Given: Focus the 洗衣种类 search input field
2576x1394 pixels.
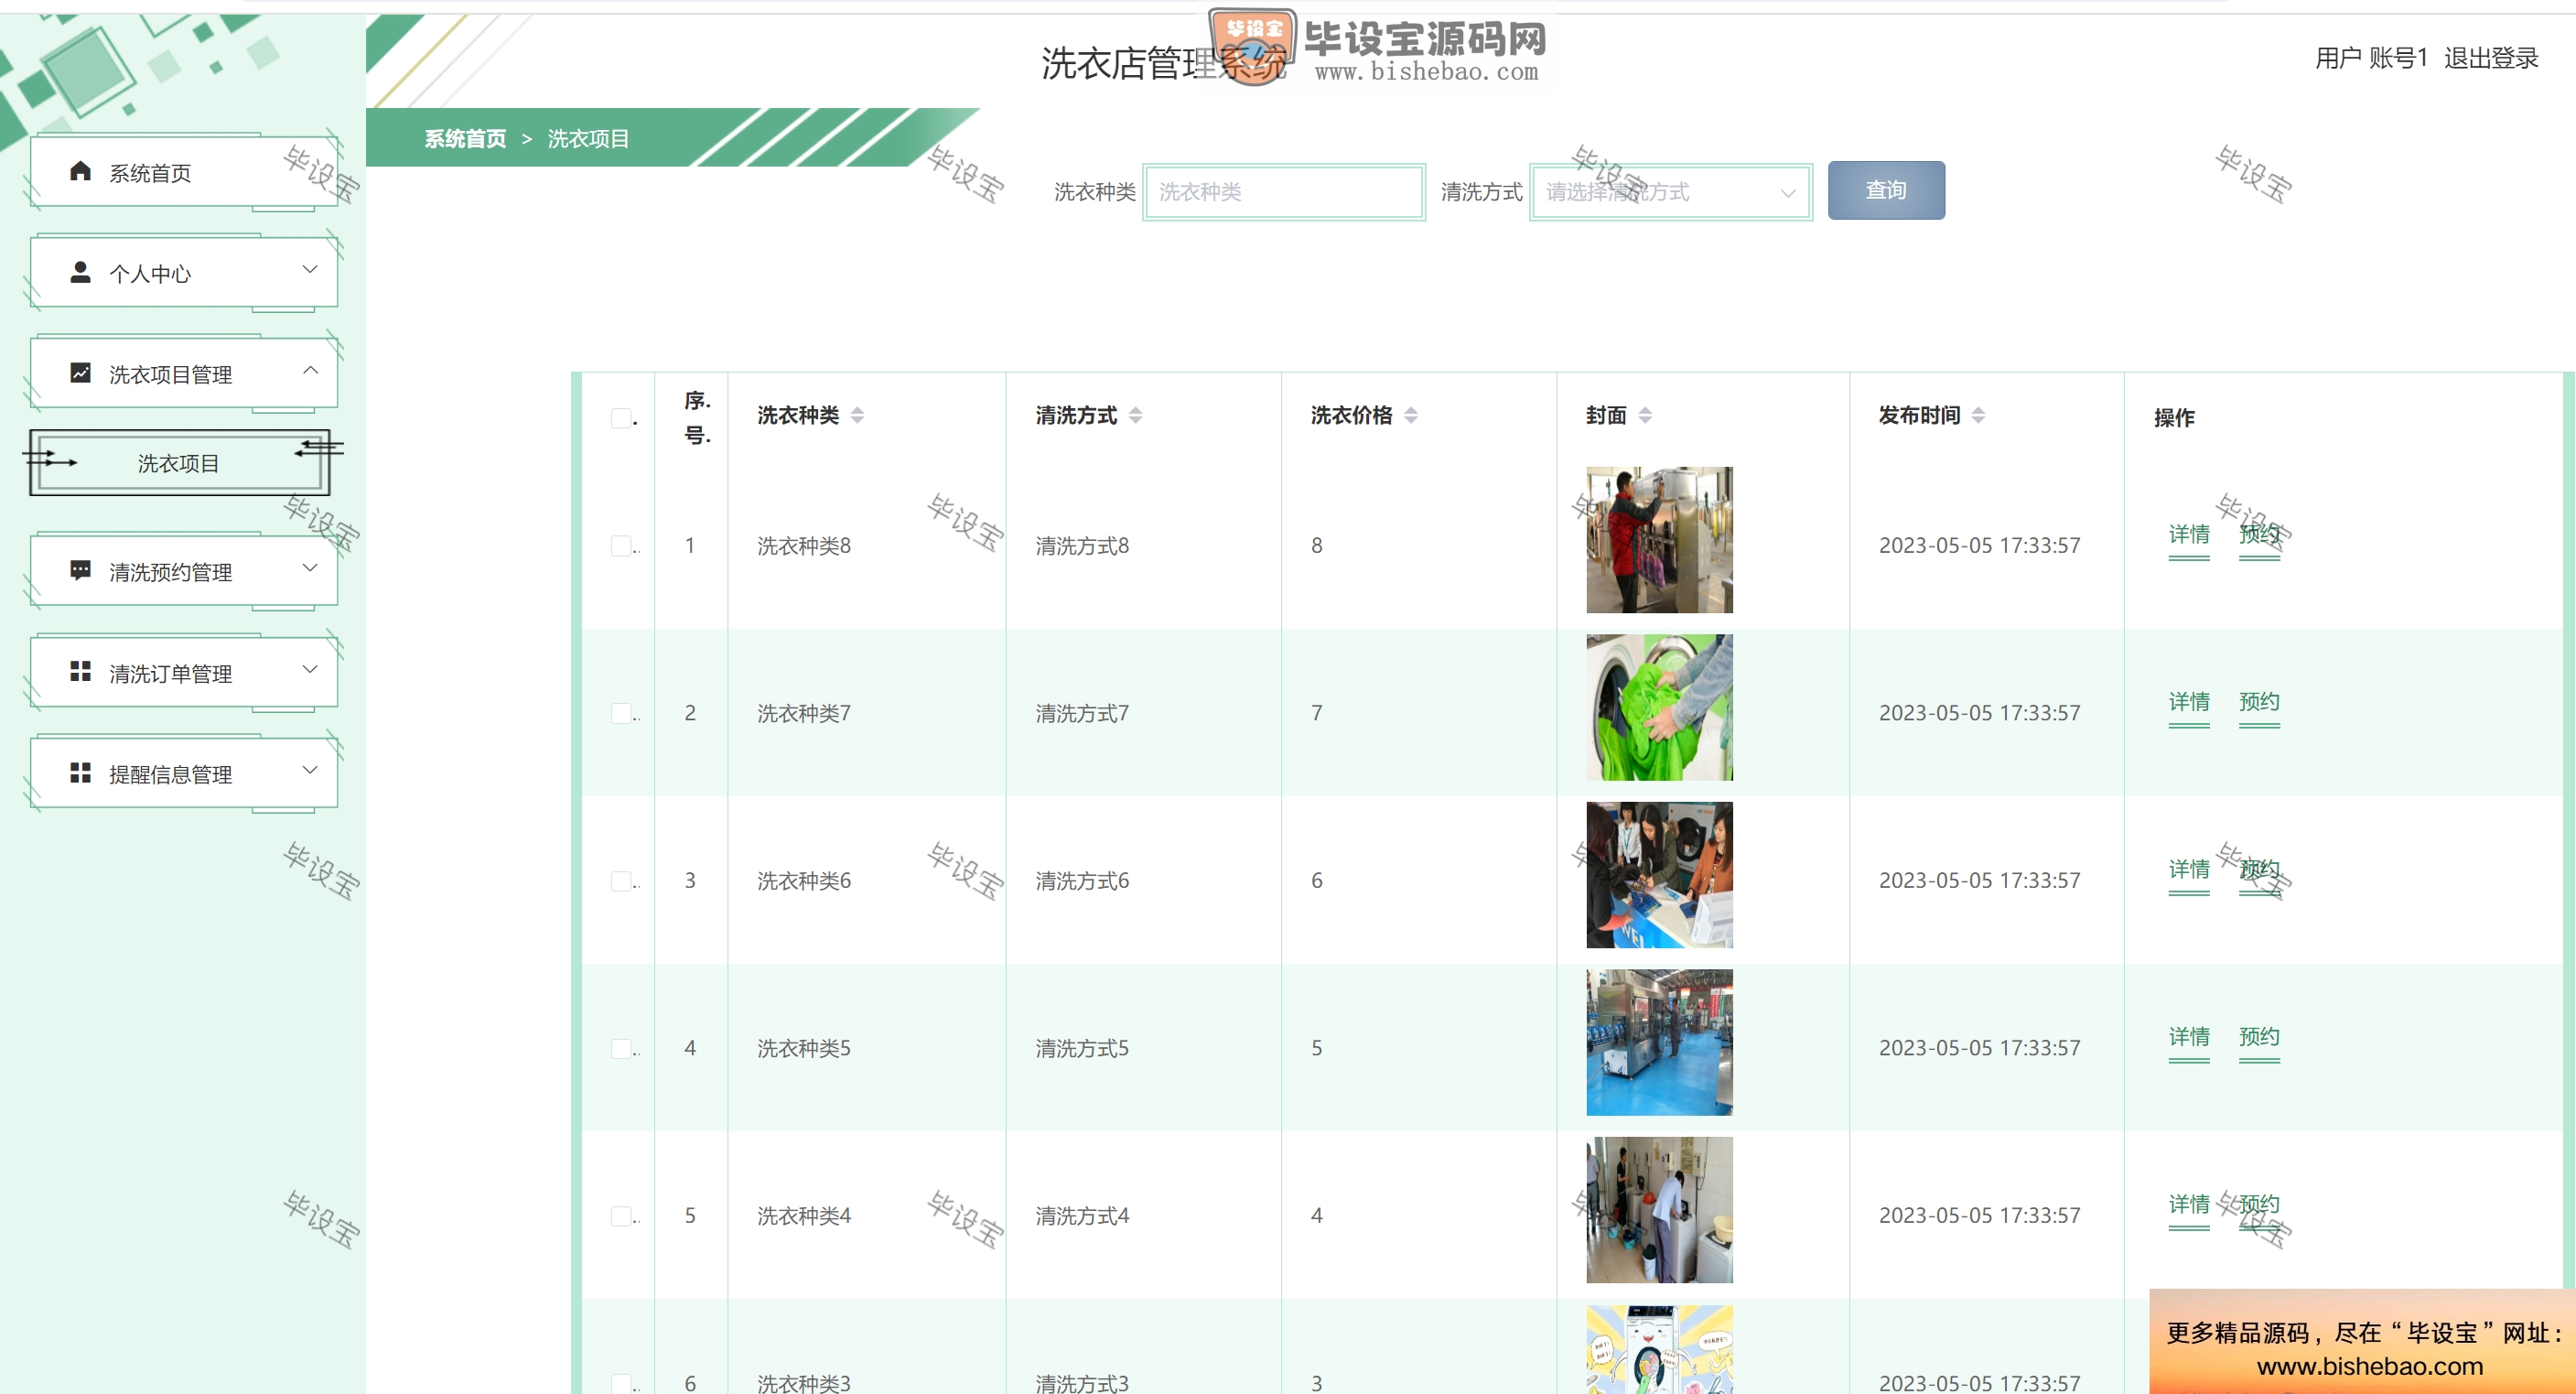Looking at the screenshot, I should click(1284, 192).
